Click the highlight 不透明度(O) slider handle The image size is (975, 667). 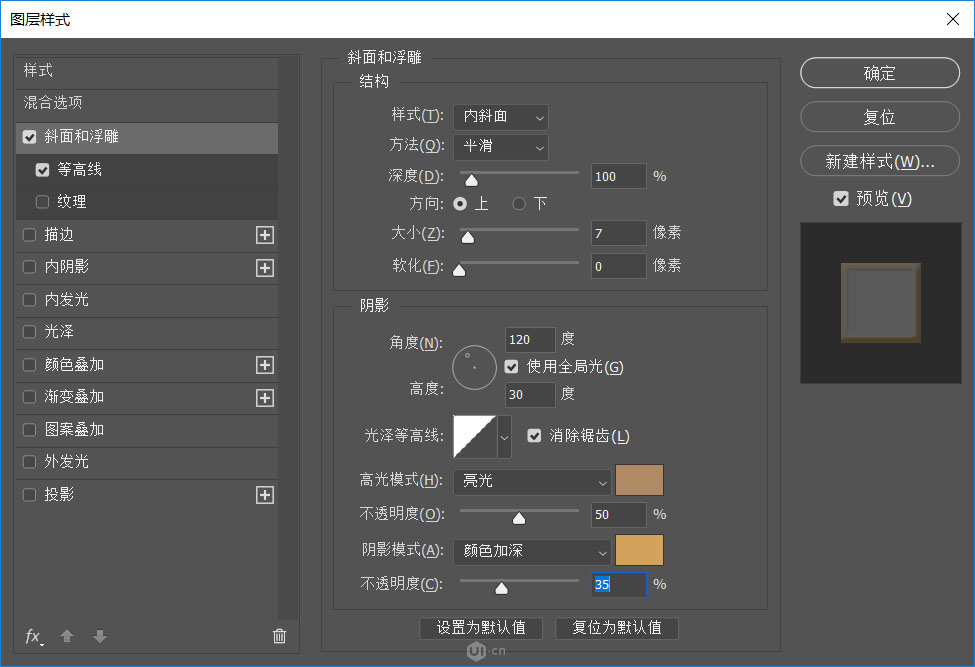coord(519,518)
